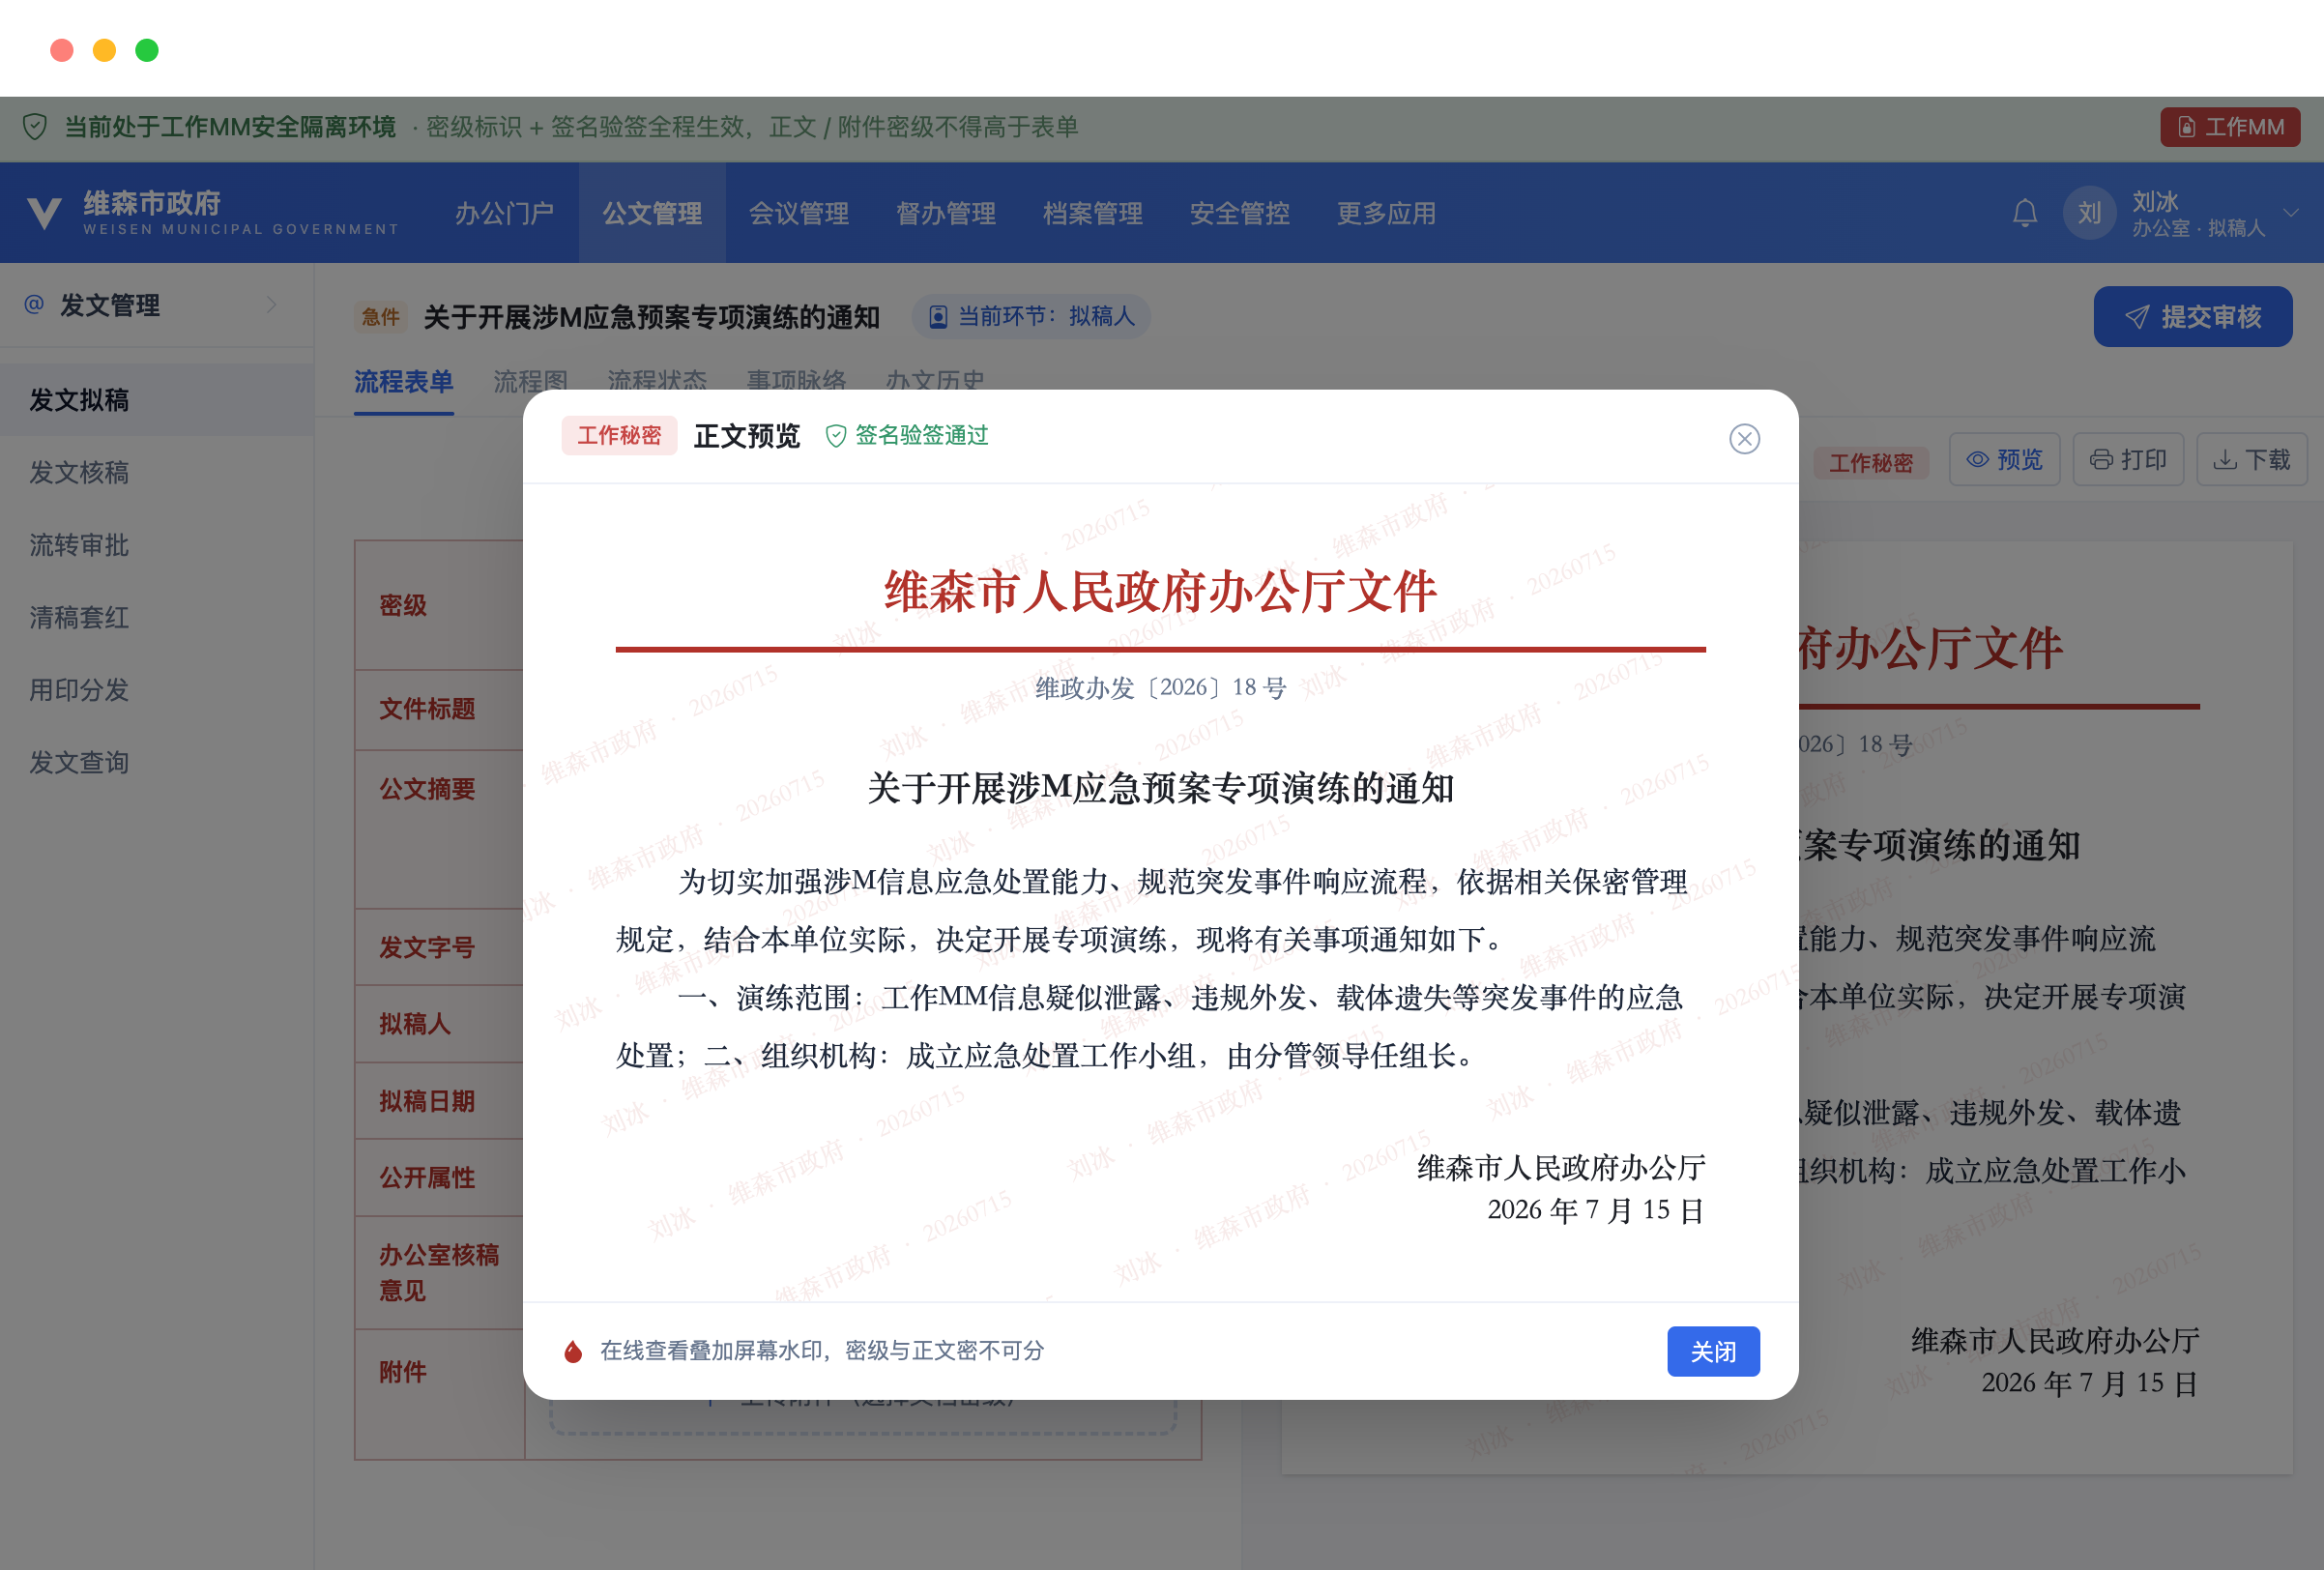
Task: Click the 打印 button
Action: point(2128,460)
